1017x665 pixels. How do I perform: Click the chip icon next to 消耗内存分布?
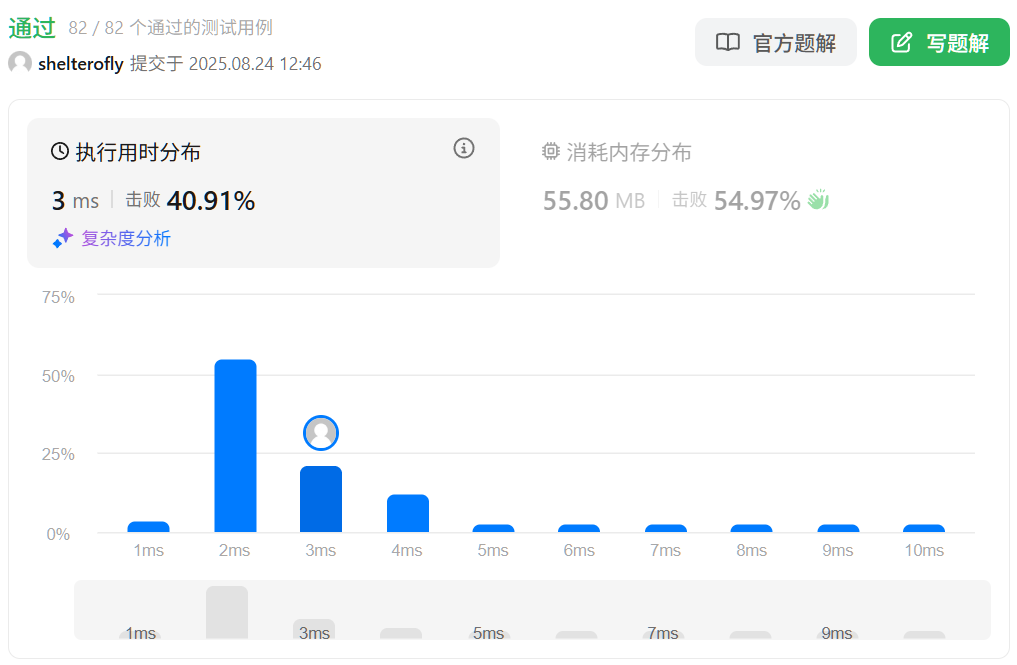(x=550, y=151)
